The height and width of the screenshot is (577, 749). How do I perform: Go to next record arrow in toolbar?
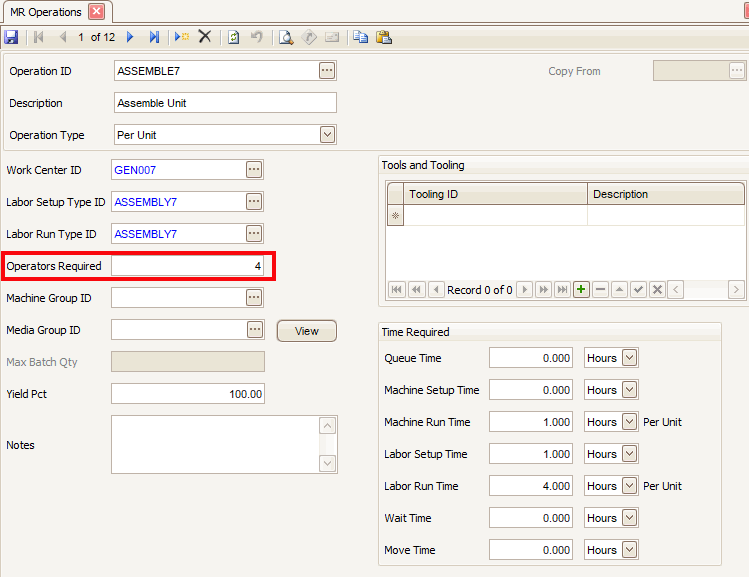[x=130, y=37]
